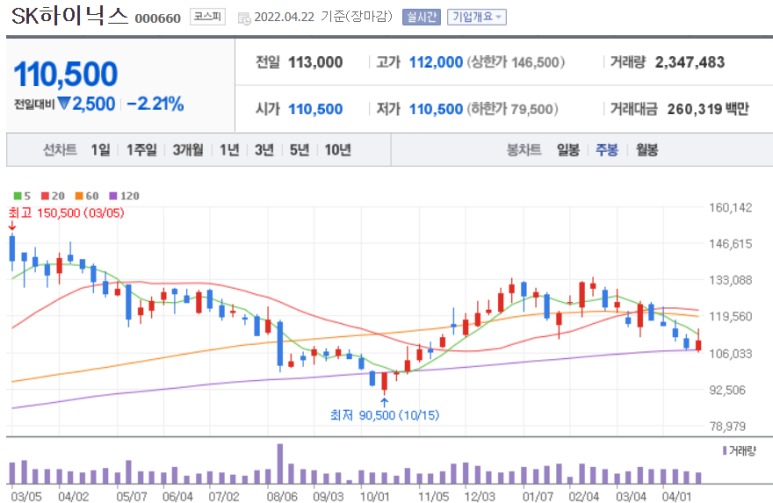
Task: Select the 3개월 line chart period
Action: (187, 150)
